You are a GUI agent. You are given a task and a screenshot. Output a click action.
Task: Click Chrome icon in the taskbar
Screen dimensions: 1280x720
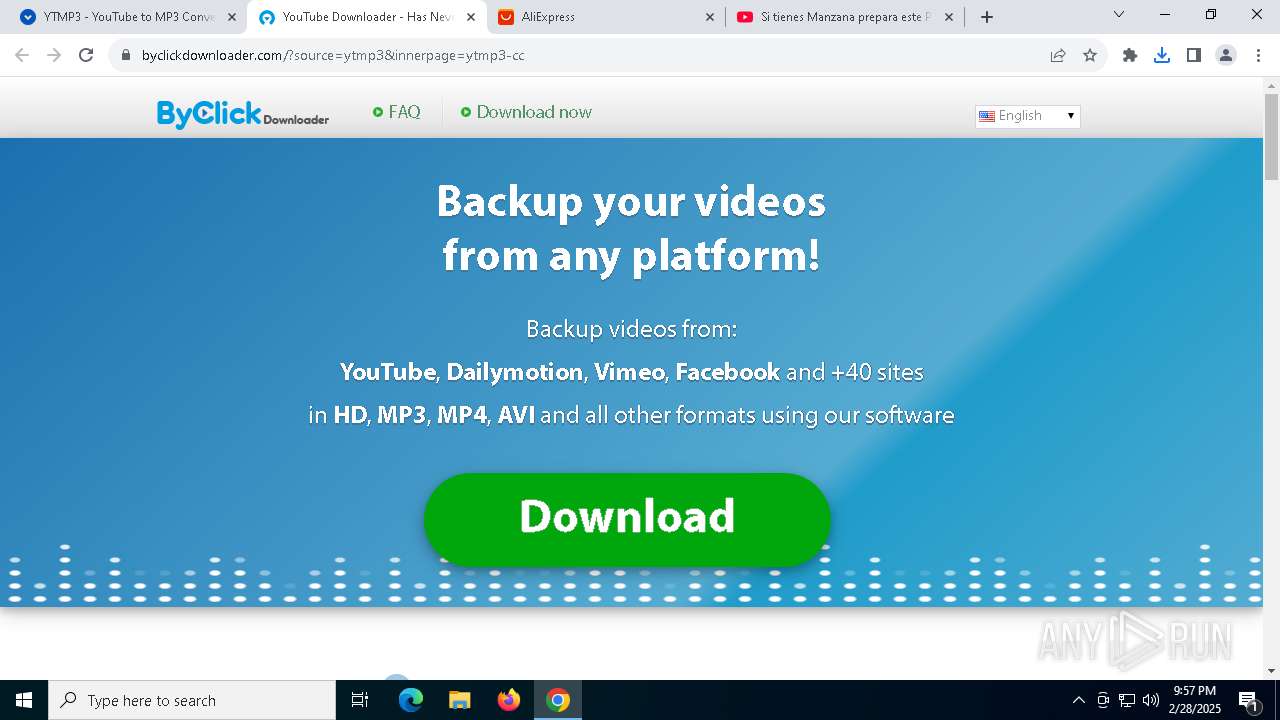pyautogui.click(x=558, y=700)
